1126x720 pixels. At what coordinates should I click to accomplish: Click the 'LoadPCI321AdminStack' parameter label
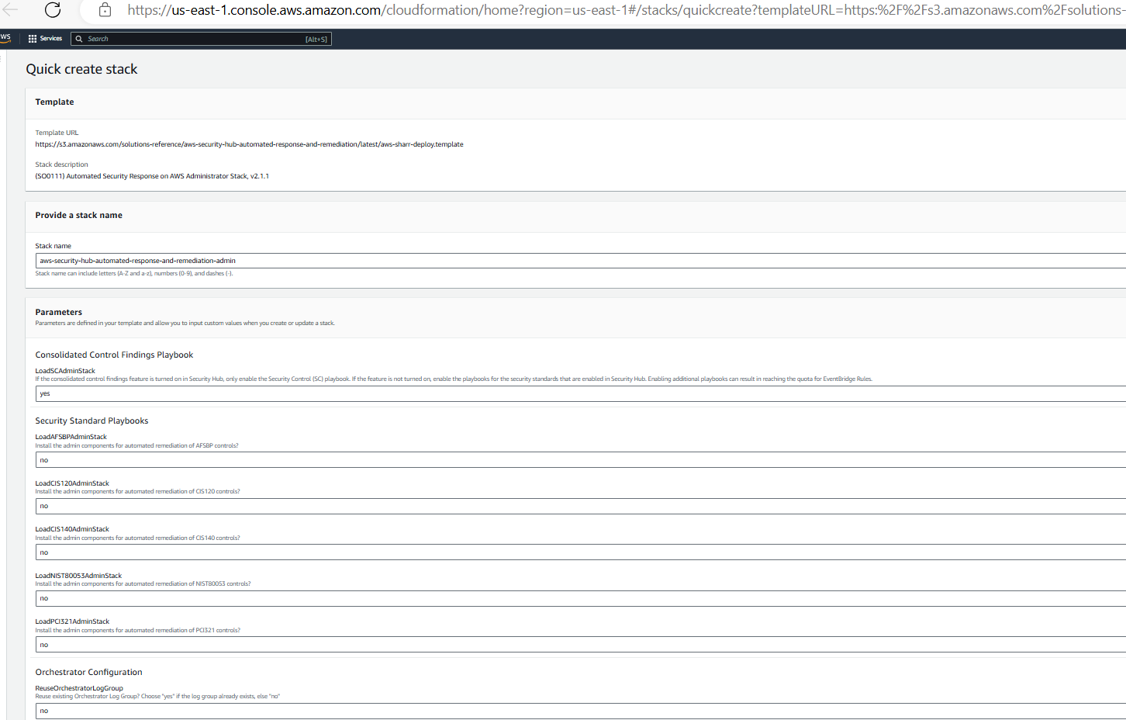(x=73, y=622)
